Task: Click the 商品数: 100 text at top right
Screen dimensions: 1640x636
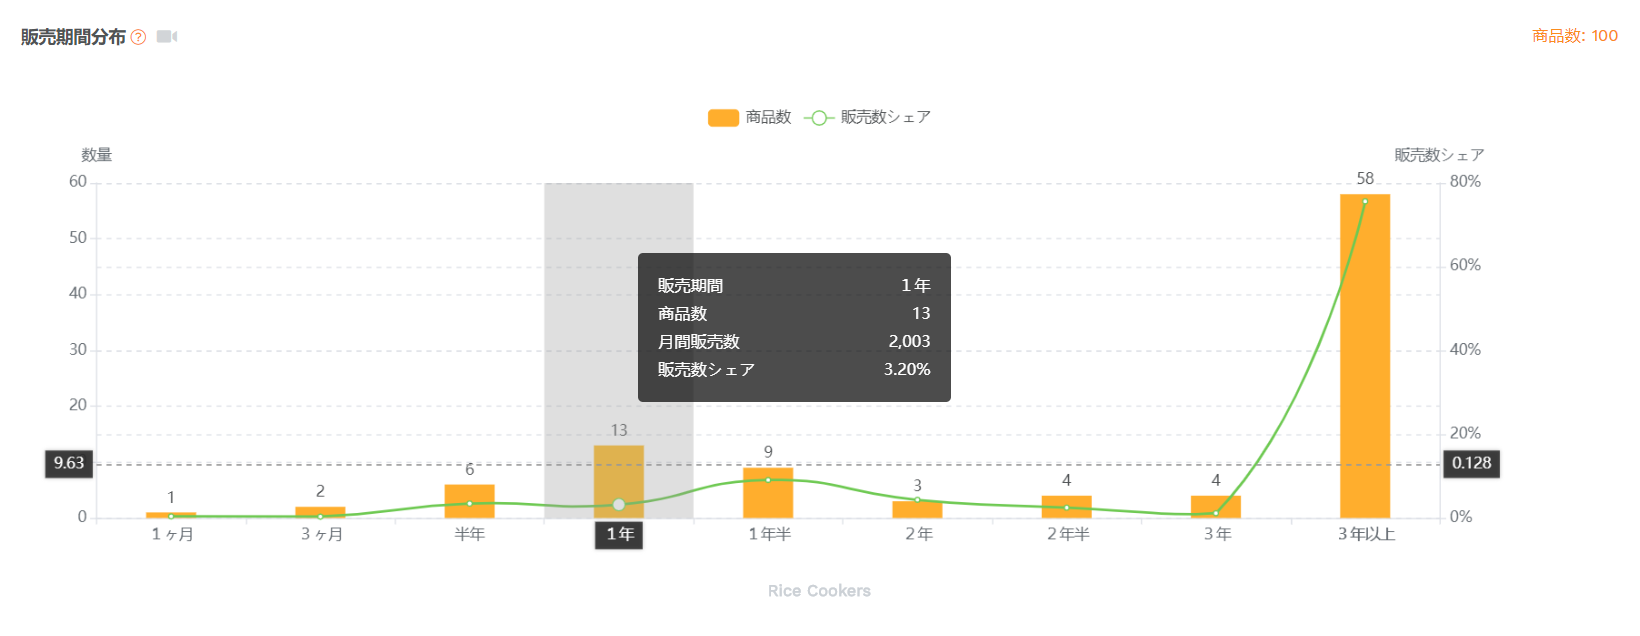Action: (1575, 36)
